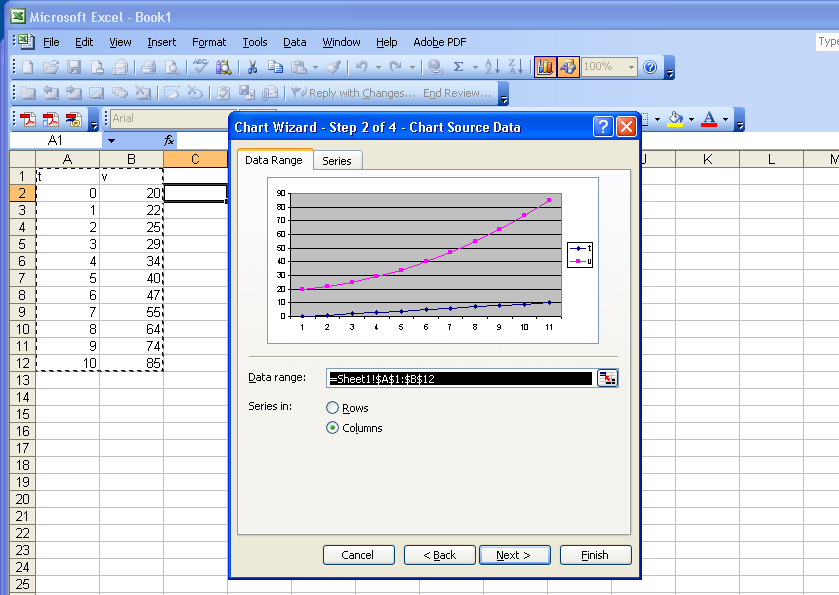This screenshot has width=839, height=595.
Task: Click cell containing value 85
Action: click(x=131, y=363)
